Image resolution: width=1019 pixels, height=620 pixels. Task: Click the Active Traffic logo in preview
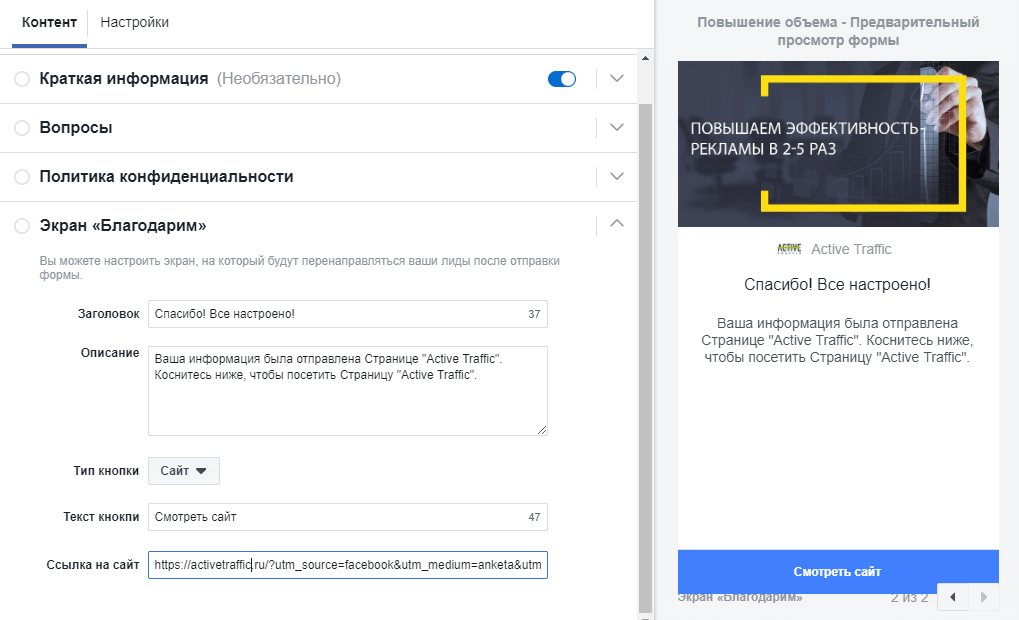point(789,249)
